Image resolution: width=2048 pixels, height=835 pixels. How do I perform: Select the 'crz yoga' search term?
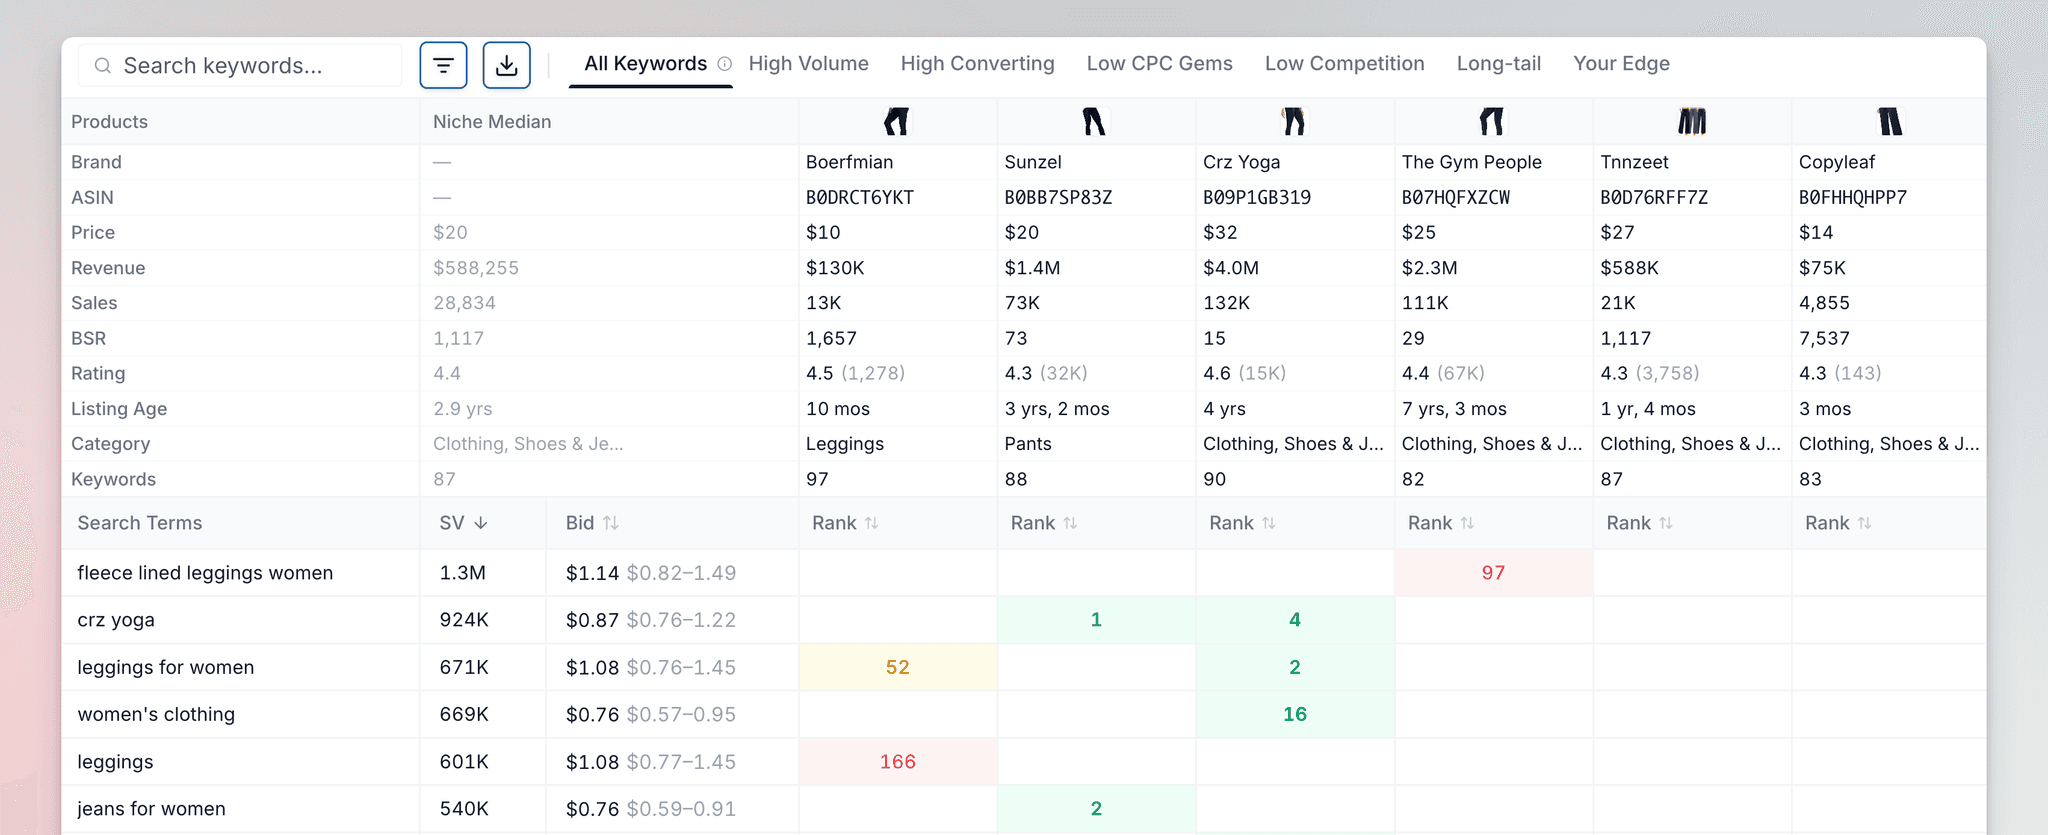(116, 620)
